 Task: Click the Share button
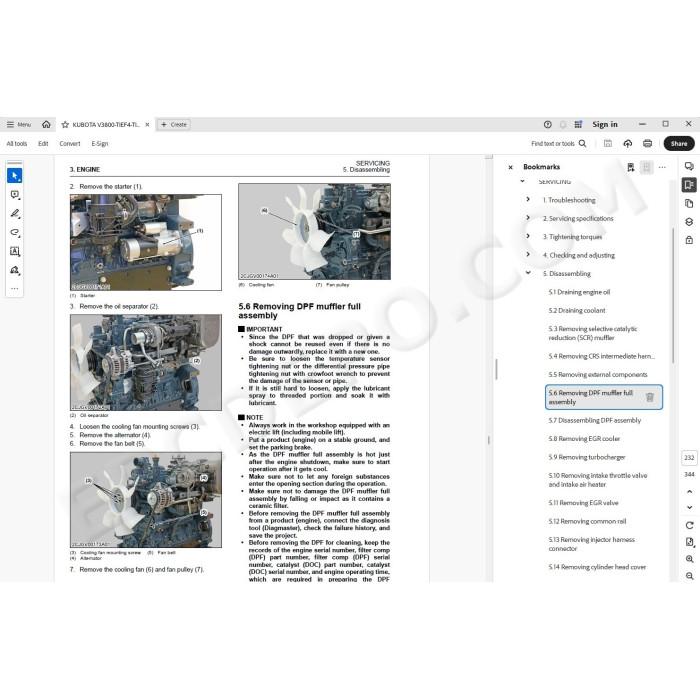pos(679,143)
